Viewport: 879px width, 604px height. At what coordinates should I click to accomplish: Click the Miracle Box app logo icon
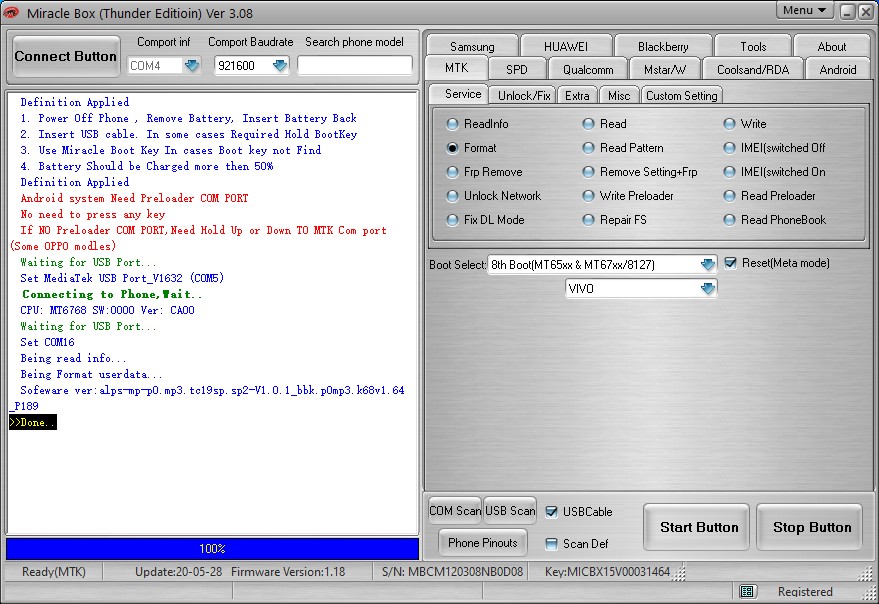coord(11,12)
